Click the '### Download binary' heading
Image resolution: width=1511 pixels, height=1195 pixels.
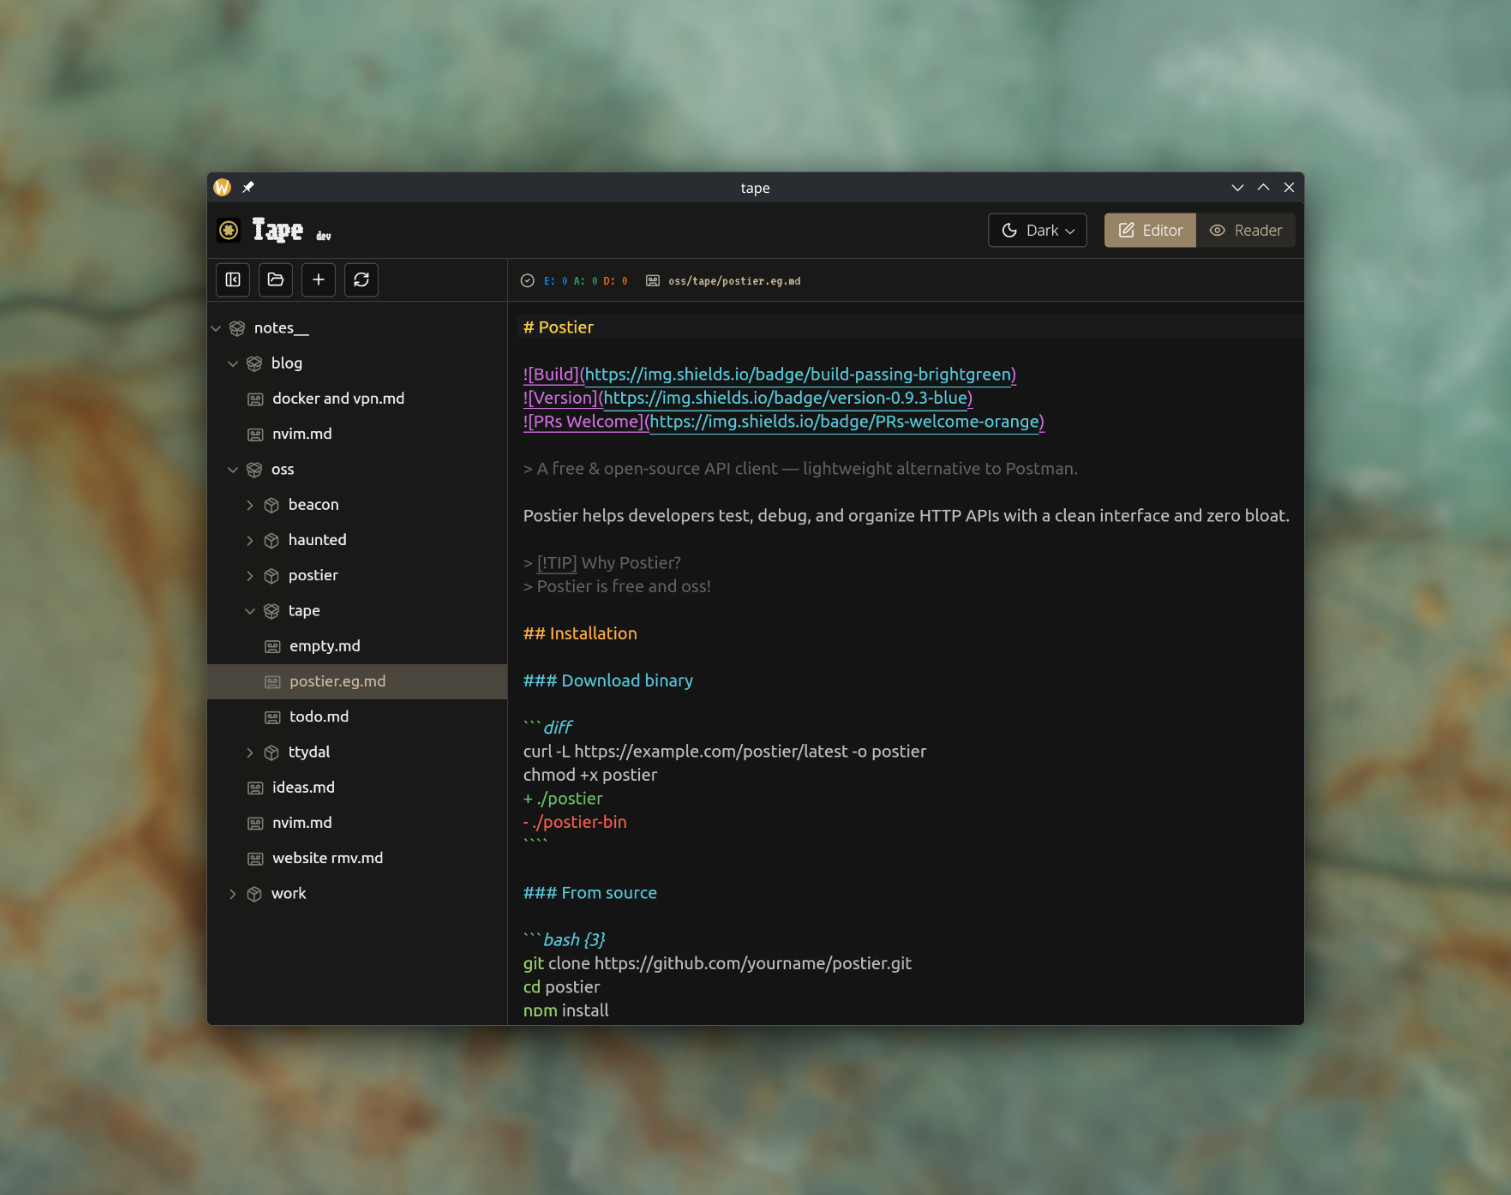pyautogui.click(x=608, y=681)
